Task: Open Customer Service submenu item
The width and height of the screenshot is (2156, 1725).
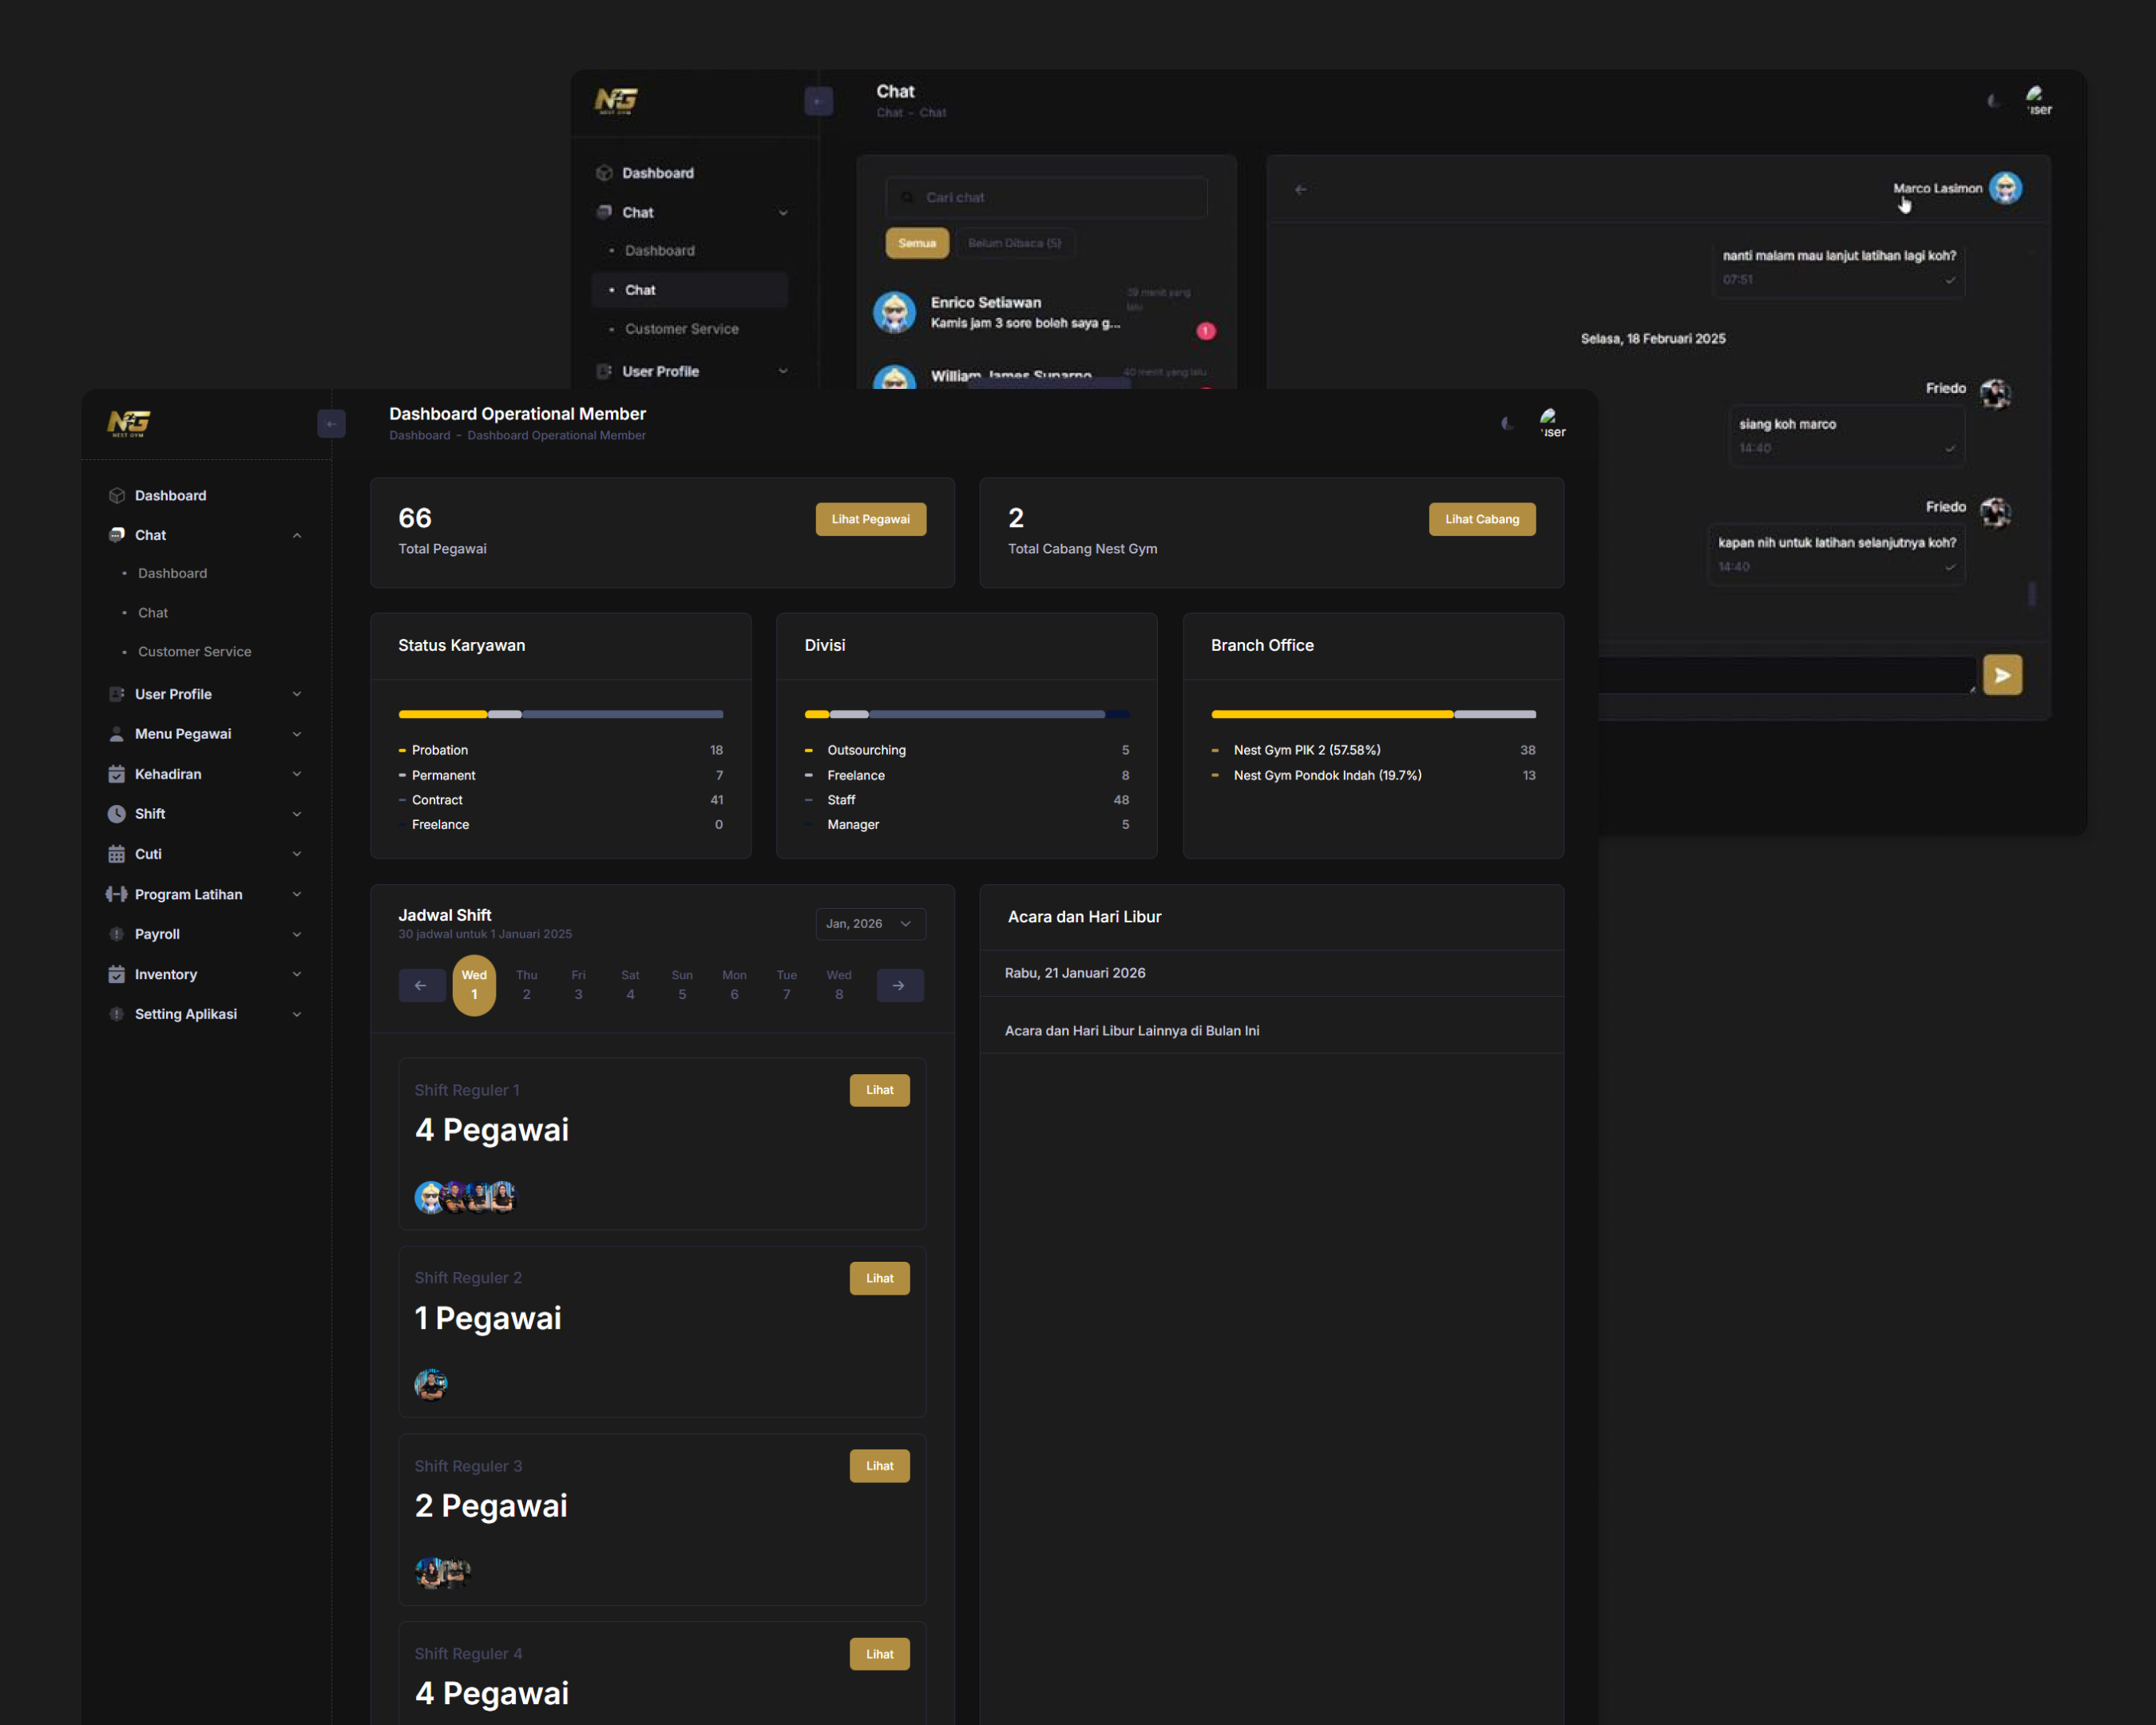Action: click(194, 651)
